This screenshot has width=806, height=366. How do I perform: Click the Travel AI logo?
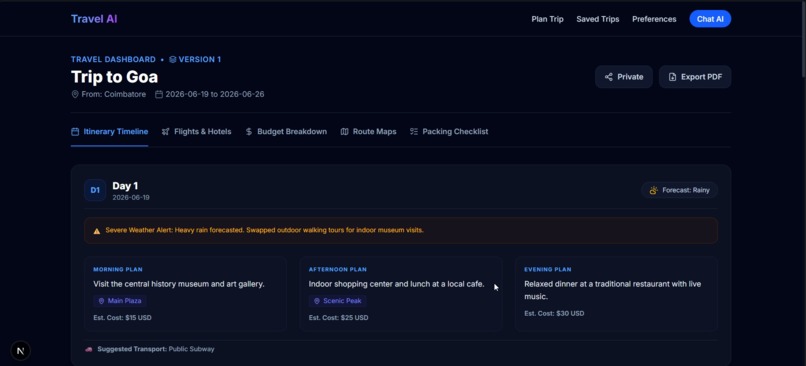pyautogui.click(x=94, y=19)
